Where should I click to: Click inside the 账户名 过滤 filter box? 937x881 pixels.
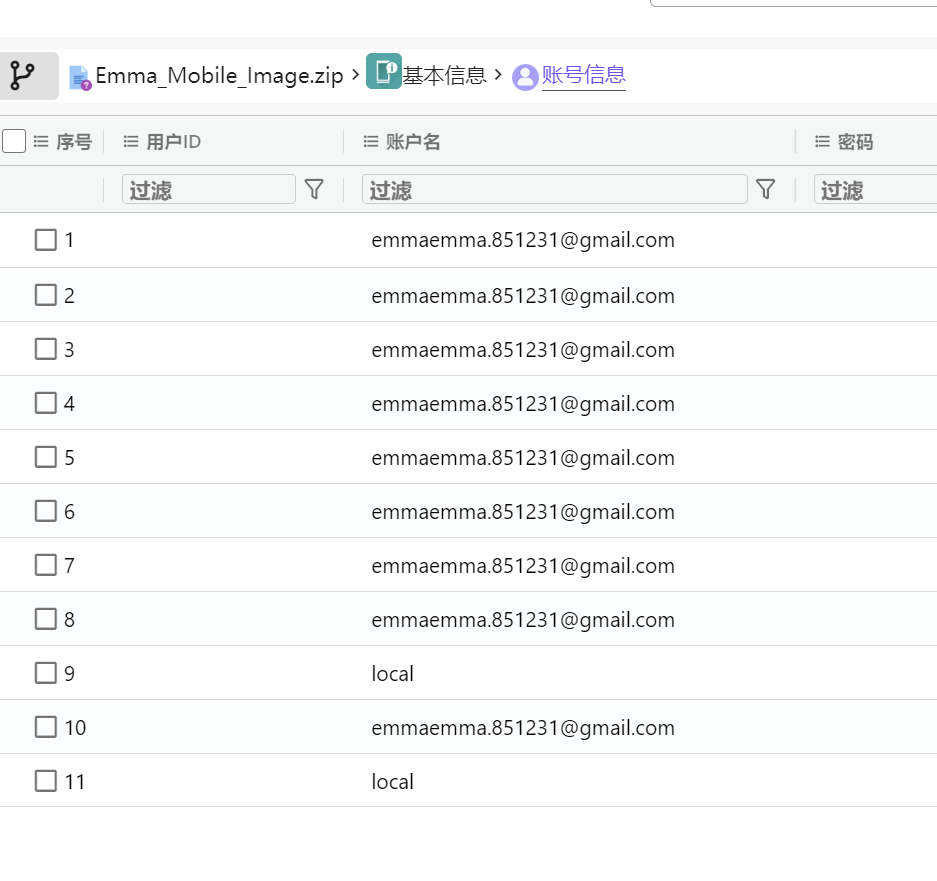point(554,189)
